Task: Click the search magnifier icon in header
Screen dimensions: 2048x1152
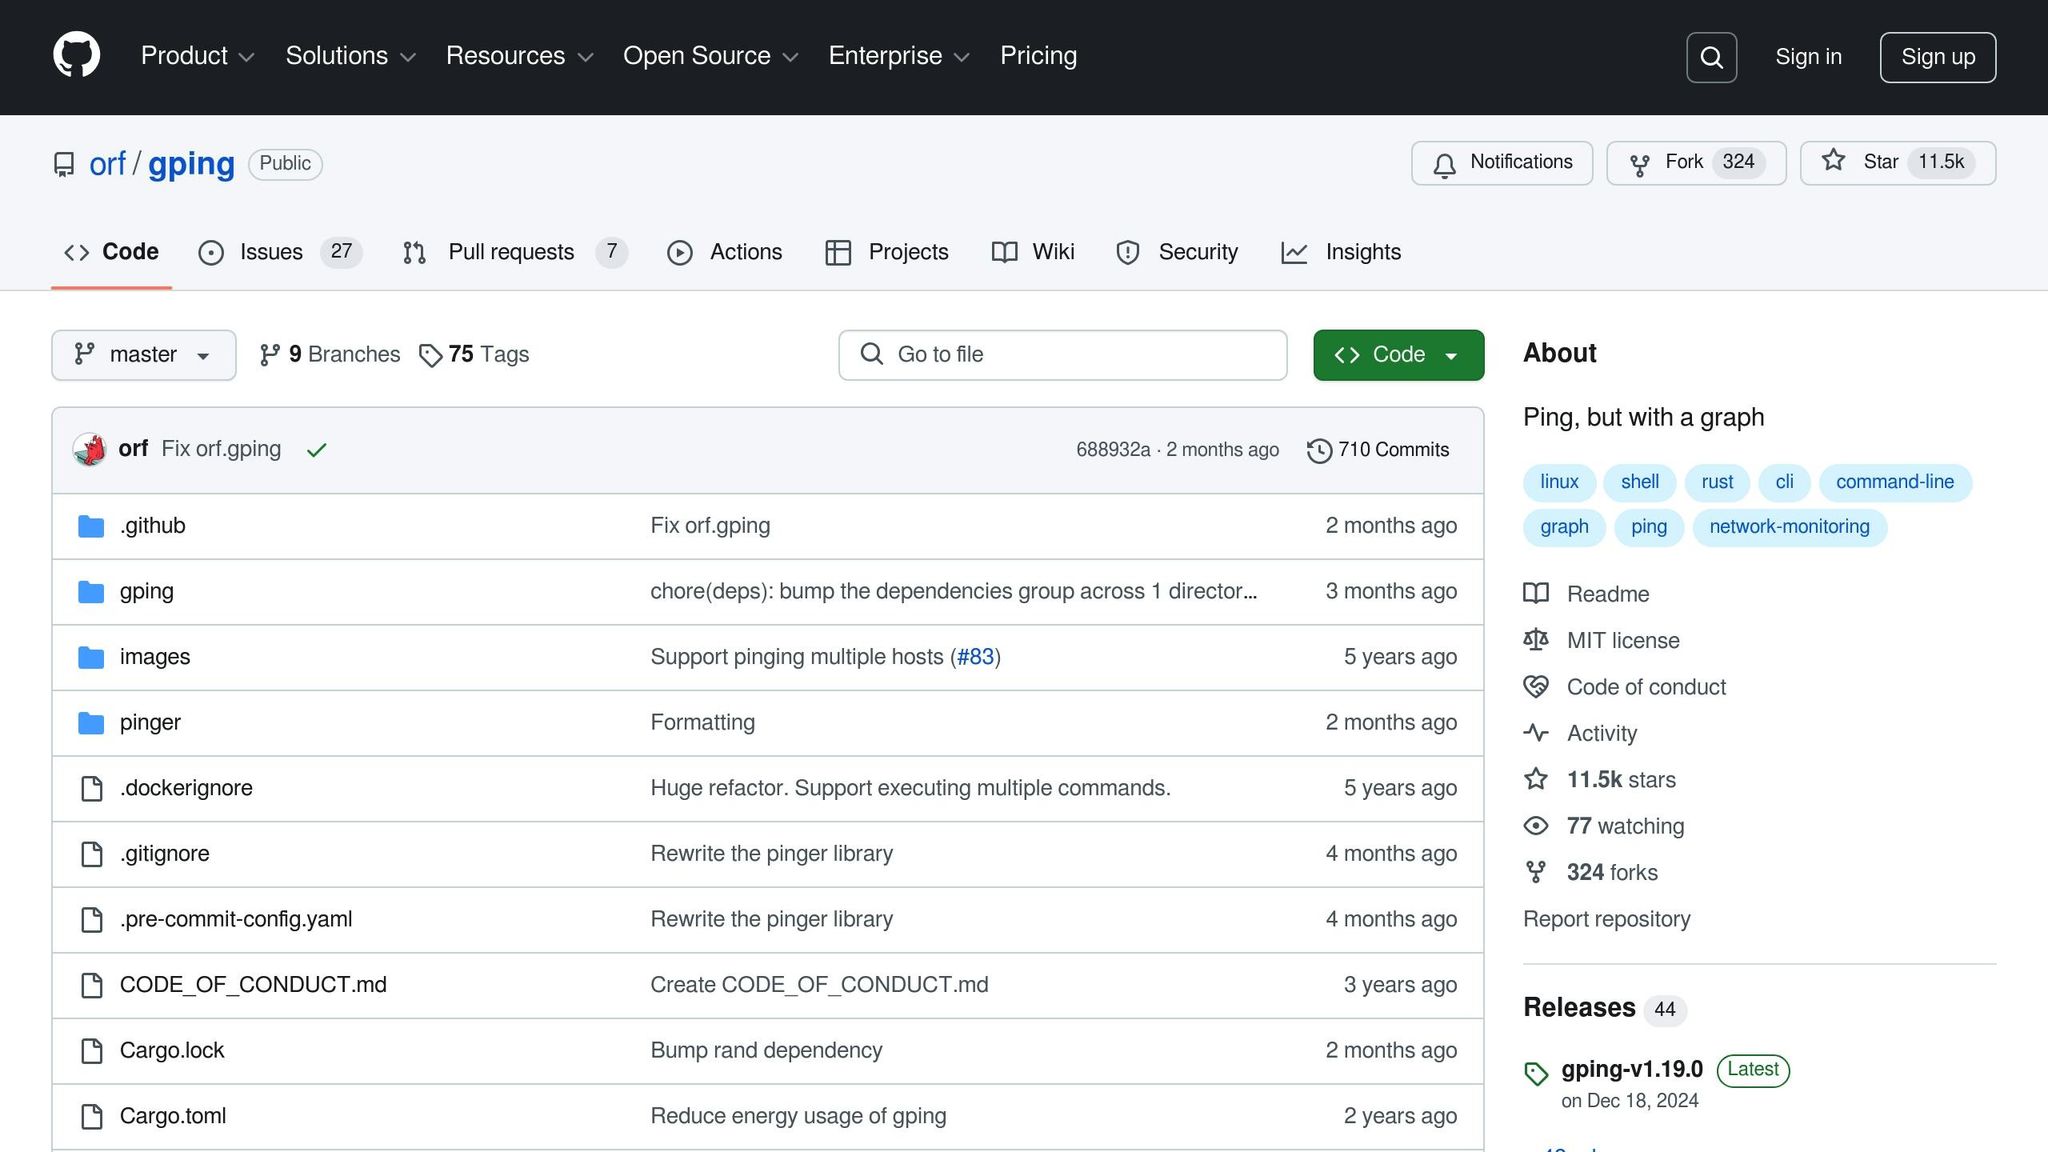Action: tap(1711, 57)
